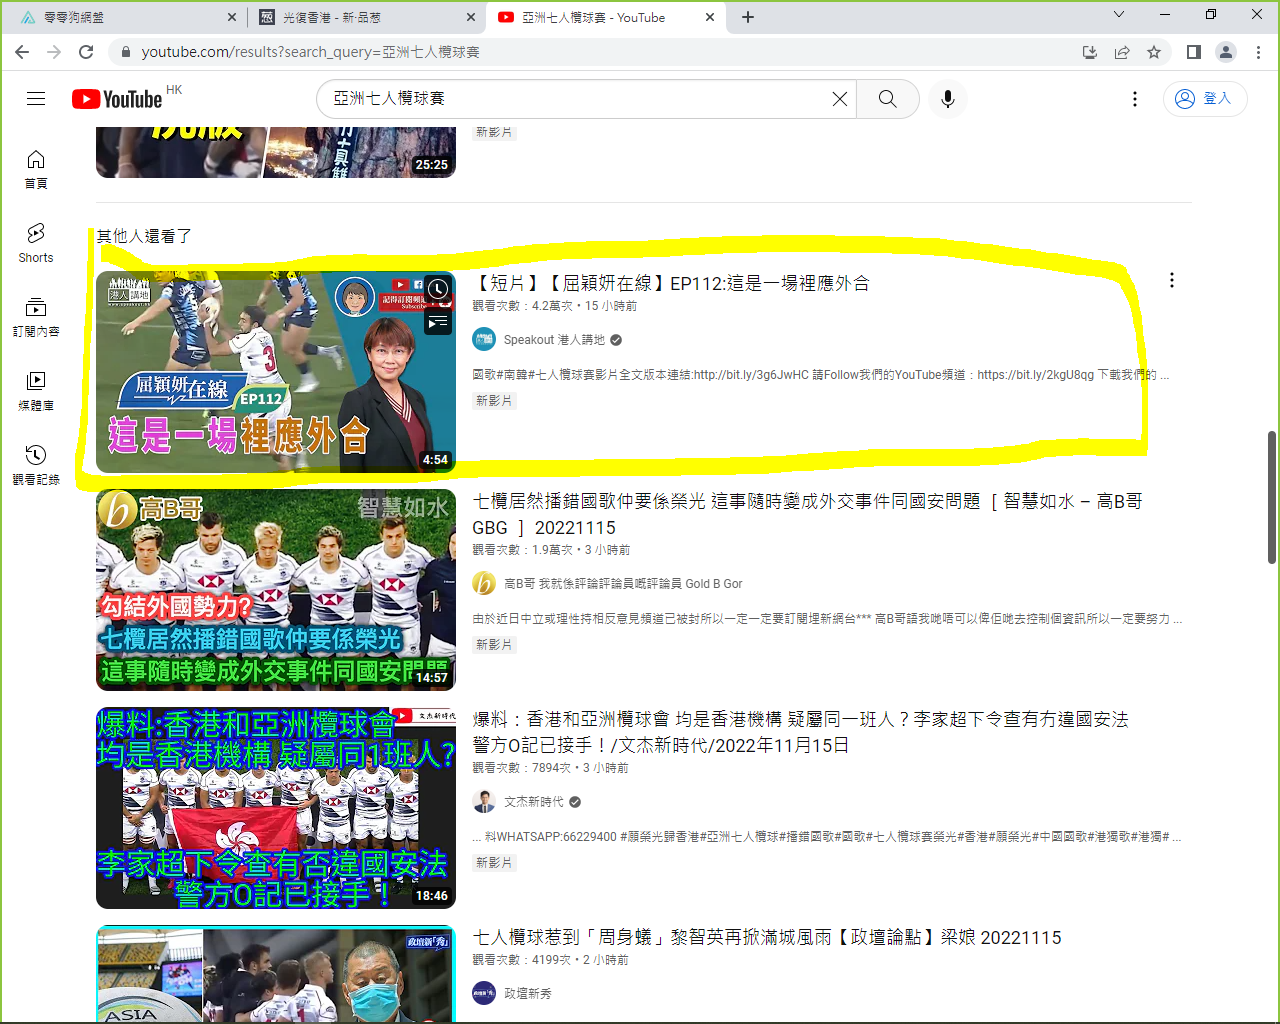Image resolution: width=1280 pixels, height=1024 pixels.
Task: Start voice search with microphone
Action: [948, 99]
